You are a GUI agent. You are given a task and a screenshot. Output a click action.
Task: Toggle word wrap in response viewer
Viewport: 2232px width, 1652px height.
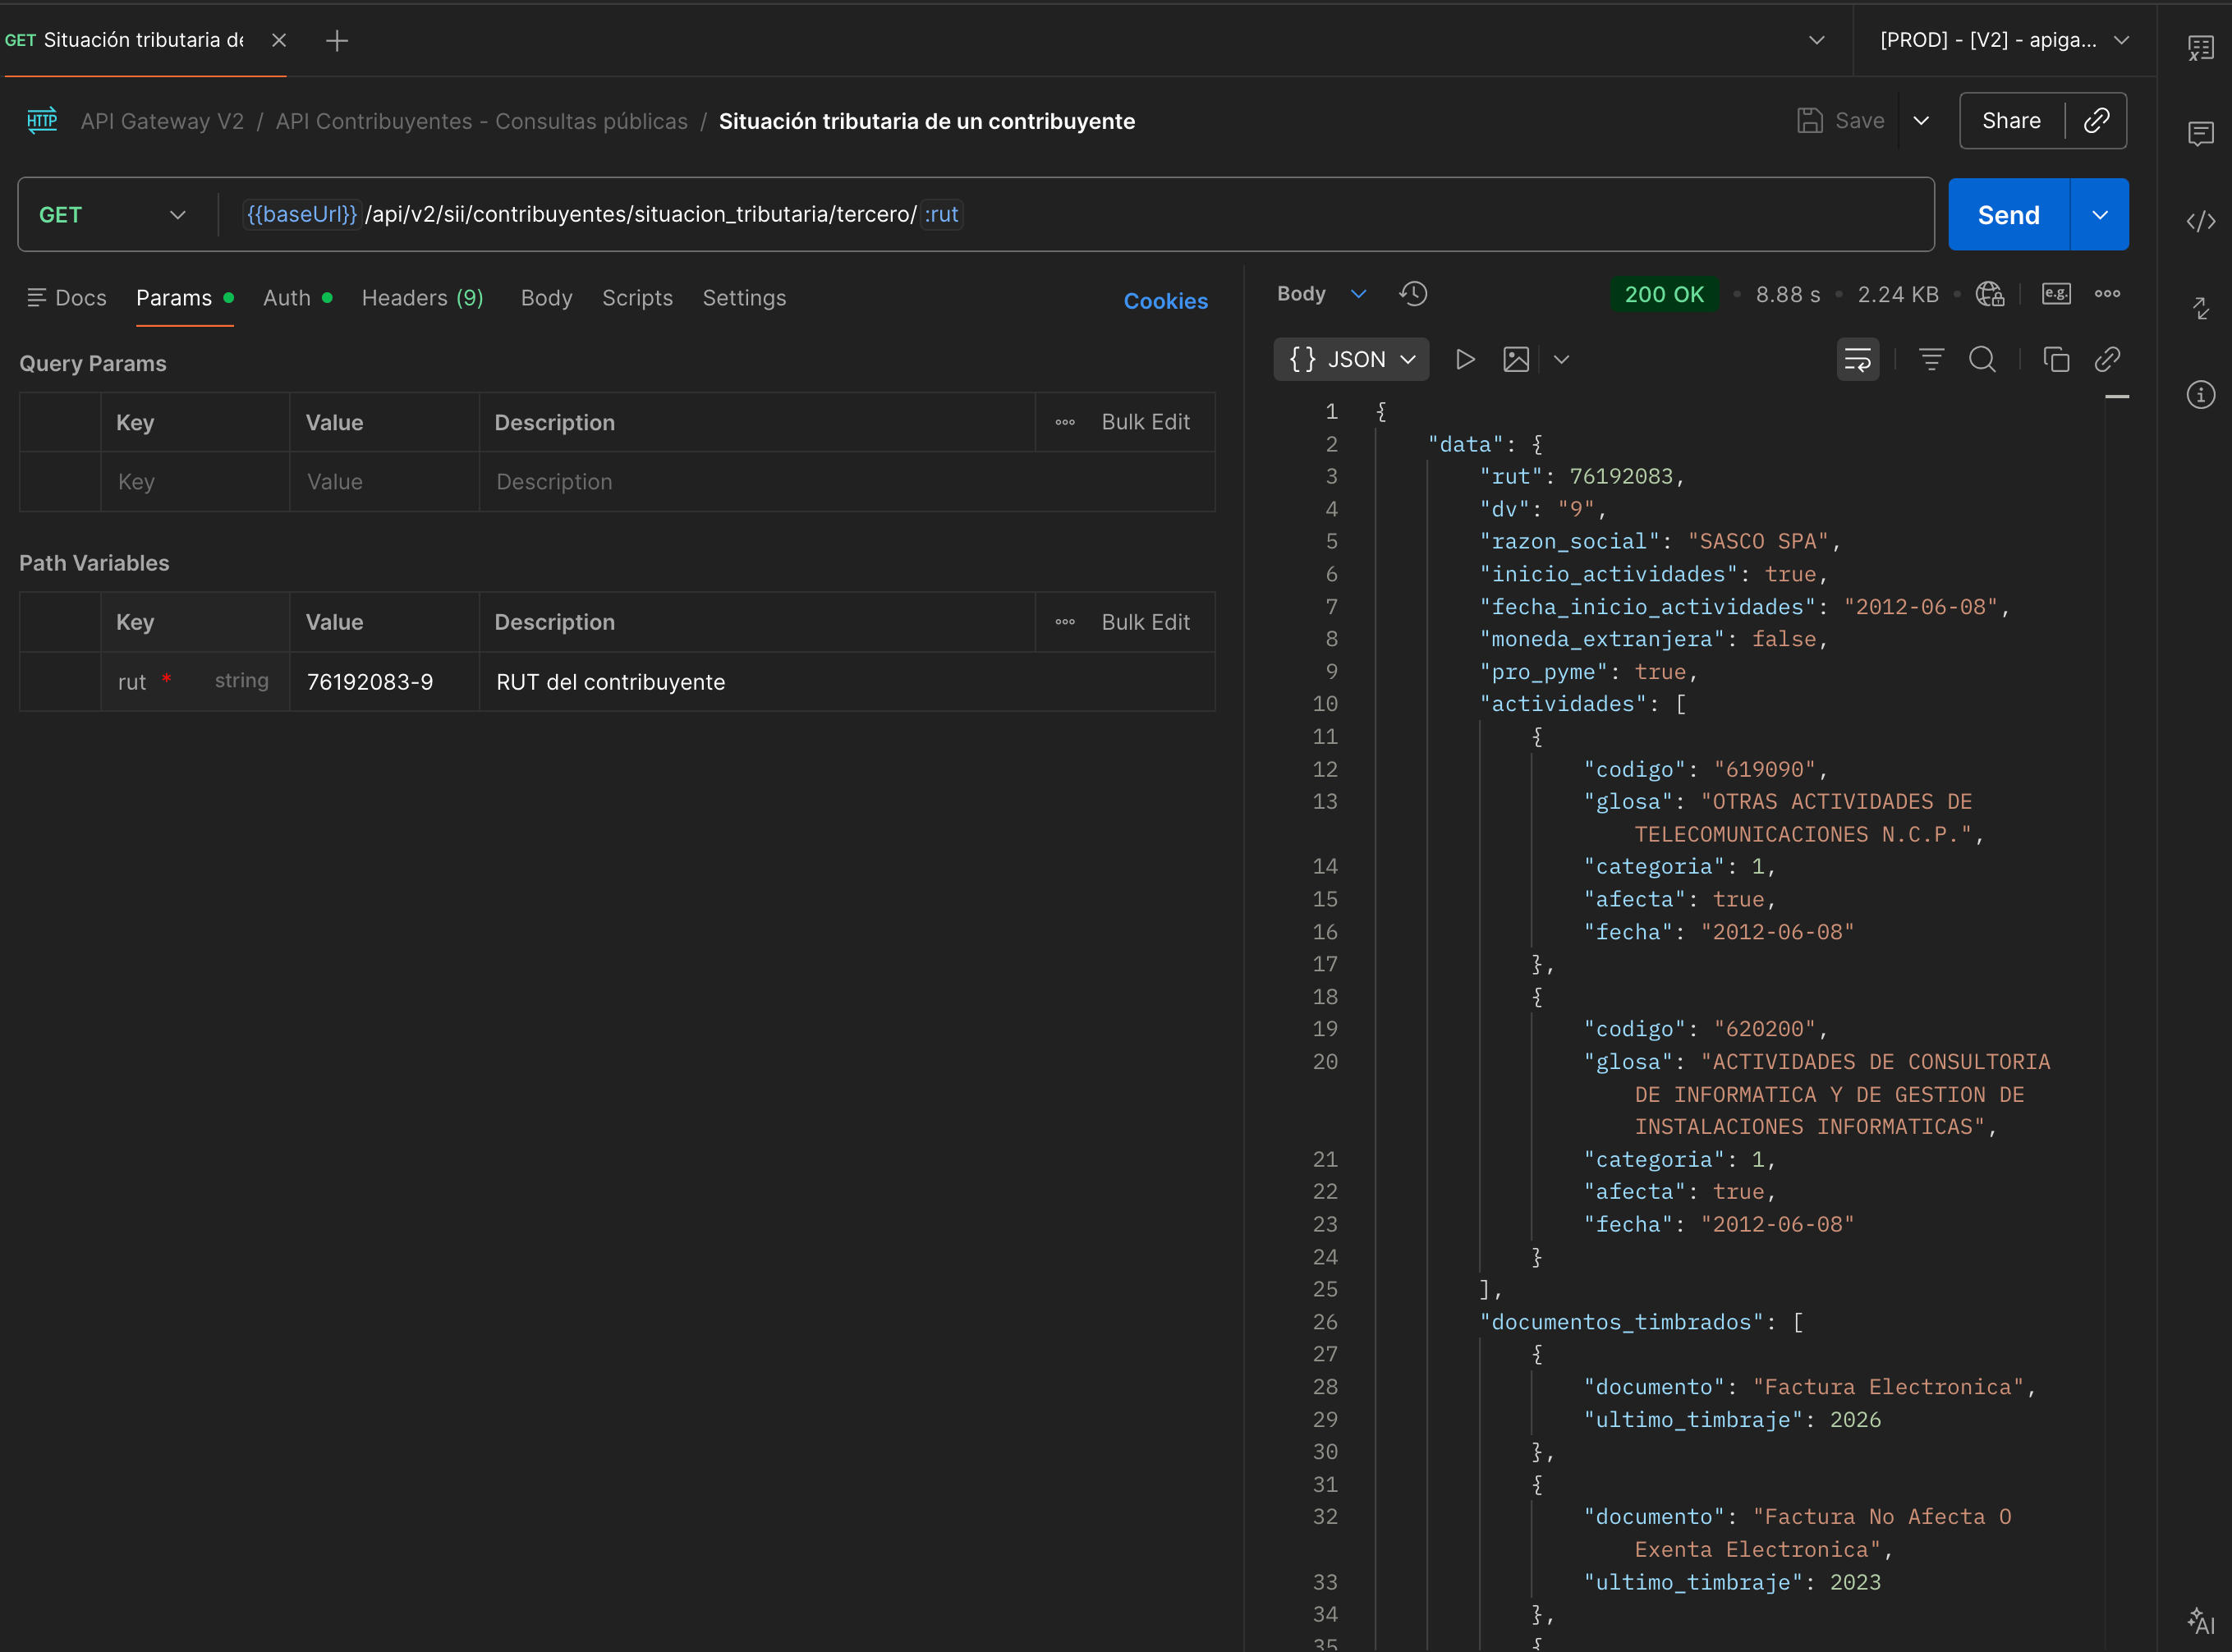coord(1857,360)
